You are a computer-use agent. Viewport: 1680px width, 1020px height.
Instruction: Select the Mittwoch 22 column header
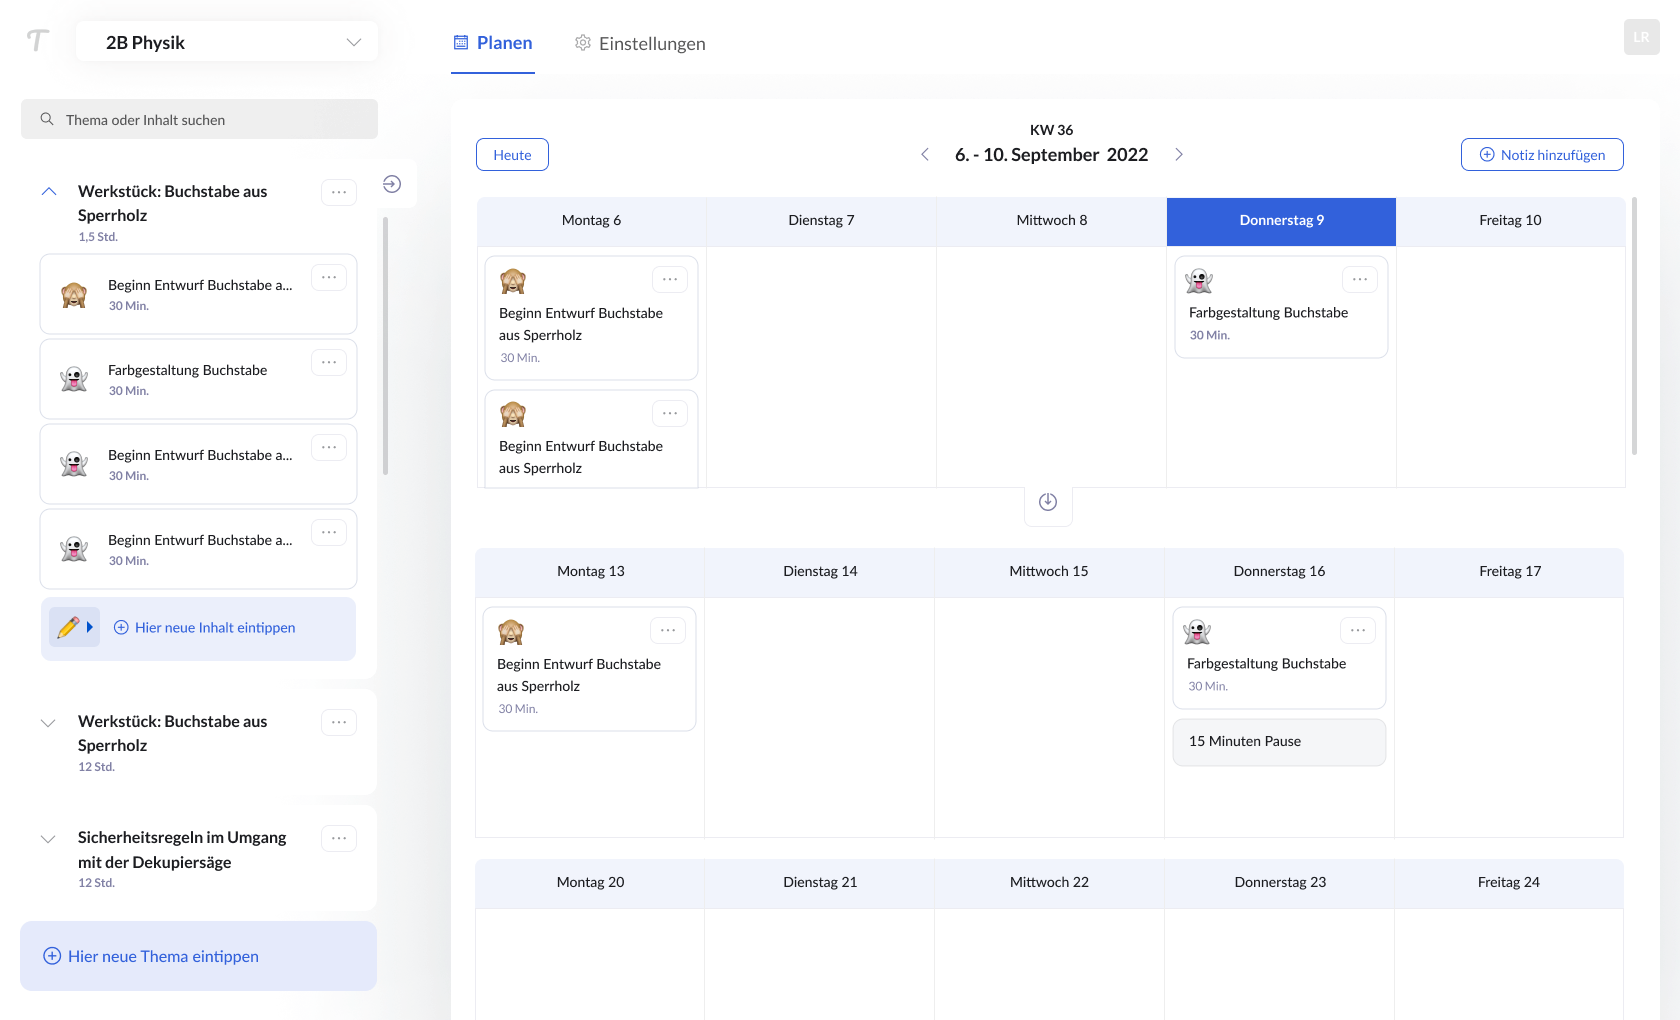point(1049,883)
